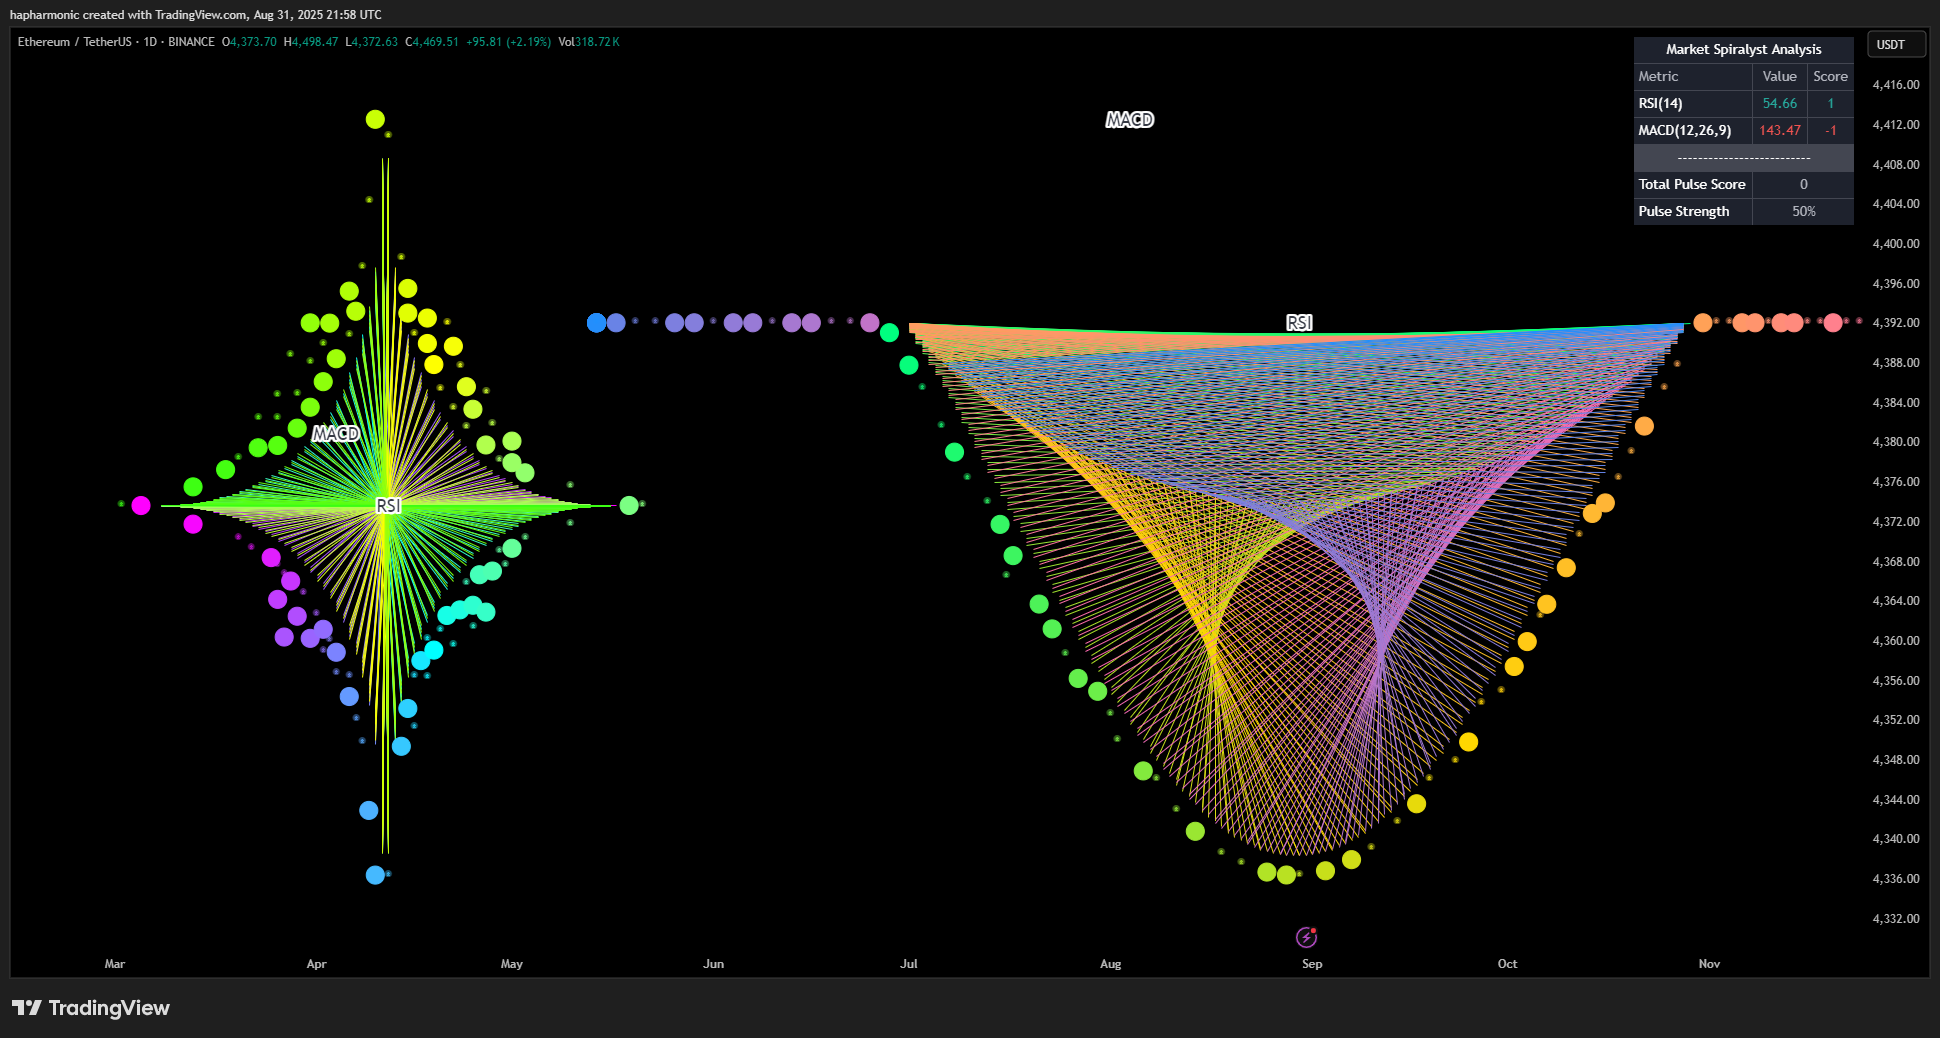Click the Score column header
The image size is (1940, 1038).
pyautogui.click(x=1830, y=76)
